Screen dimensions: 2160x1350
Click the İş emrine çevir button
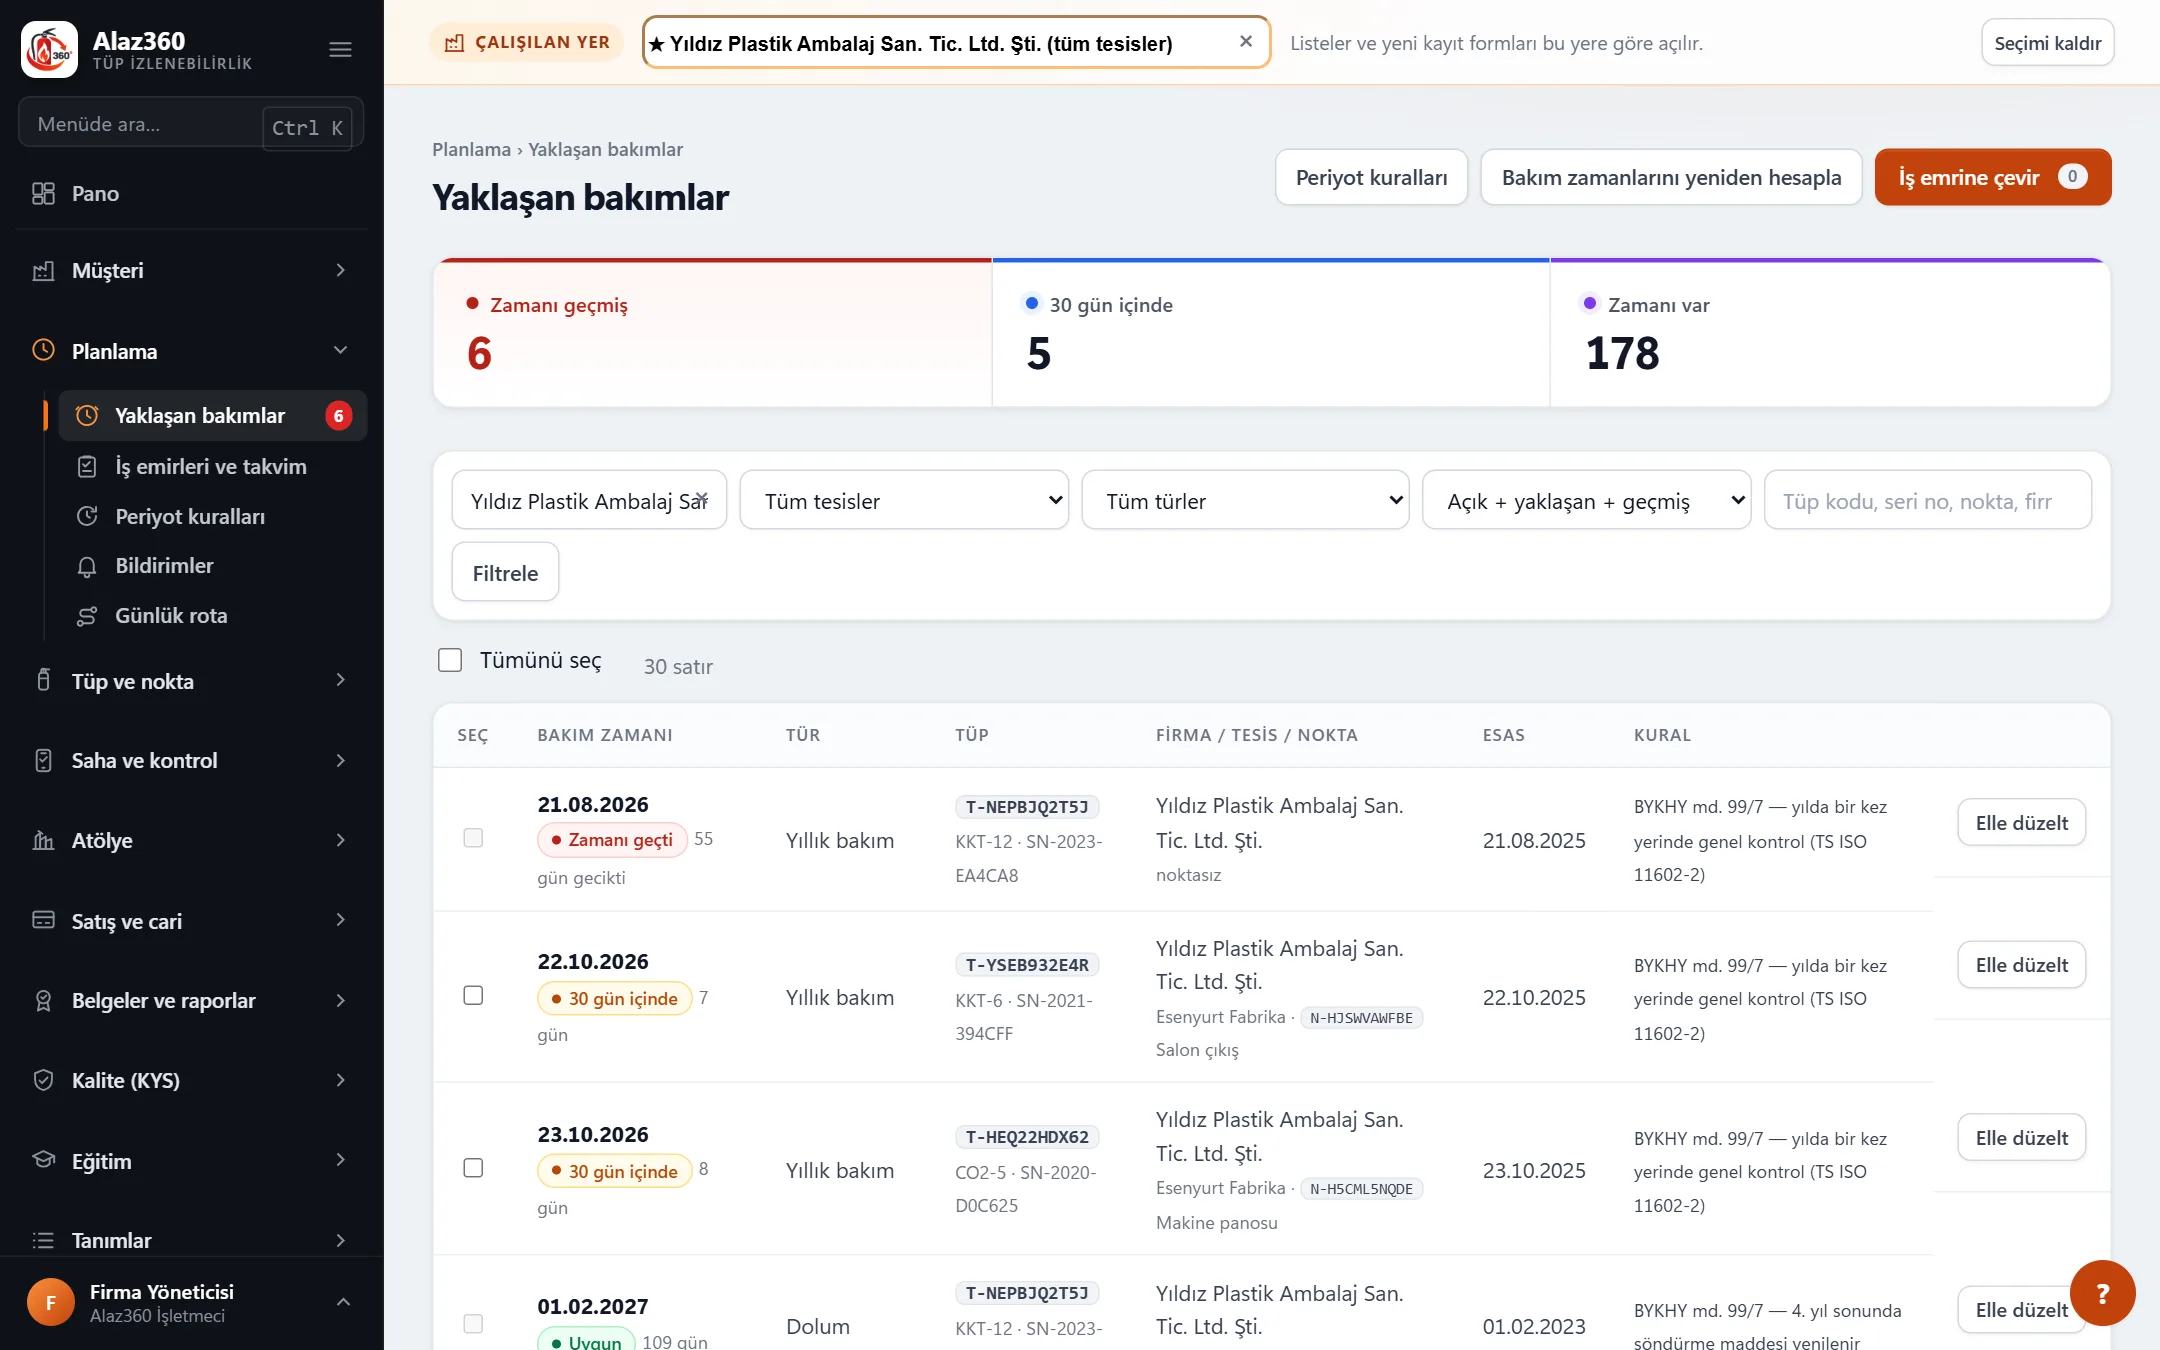[x=1992, y=177]
